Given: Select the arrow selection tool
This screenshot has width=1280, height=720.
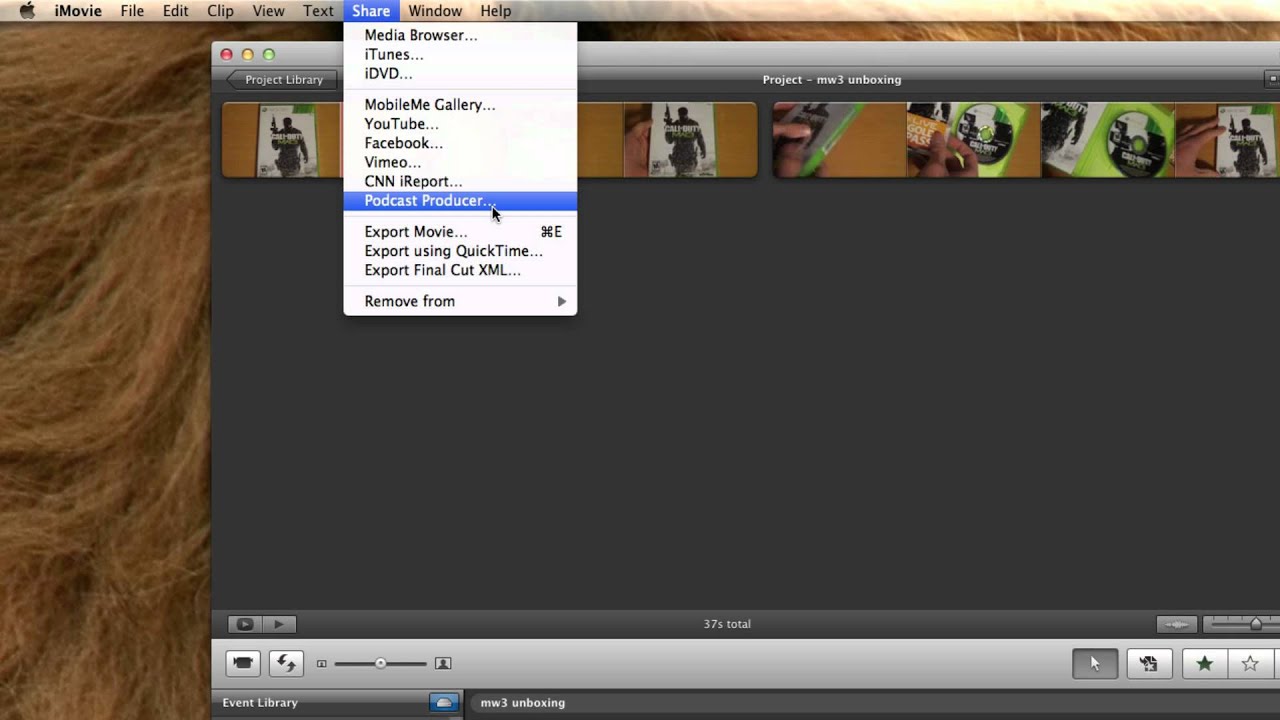Looking at the screenshot, I should 1095,663.
